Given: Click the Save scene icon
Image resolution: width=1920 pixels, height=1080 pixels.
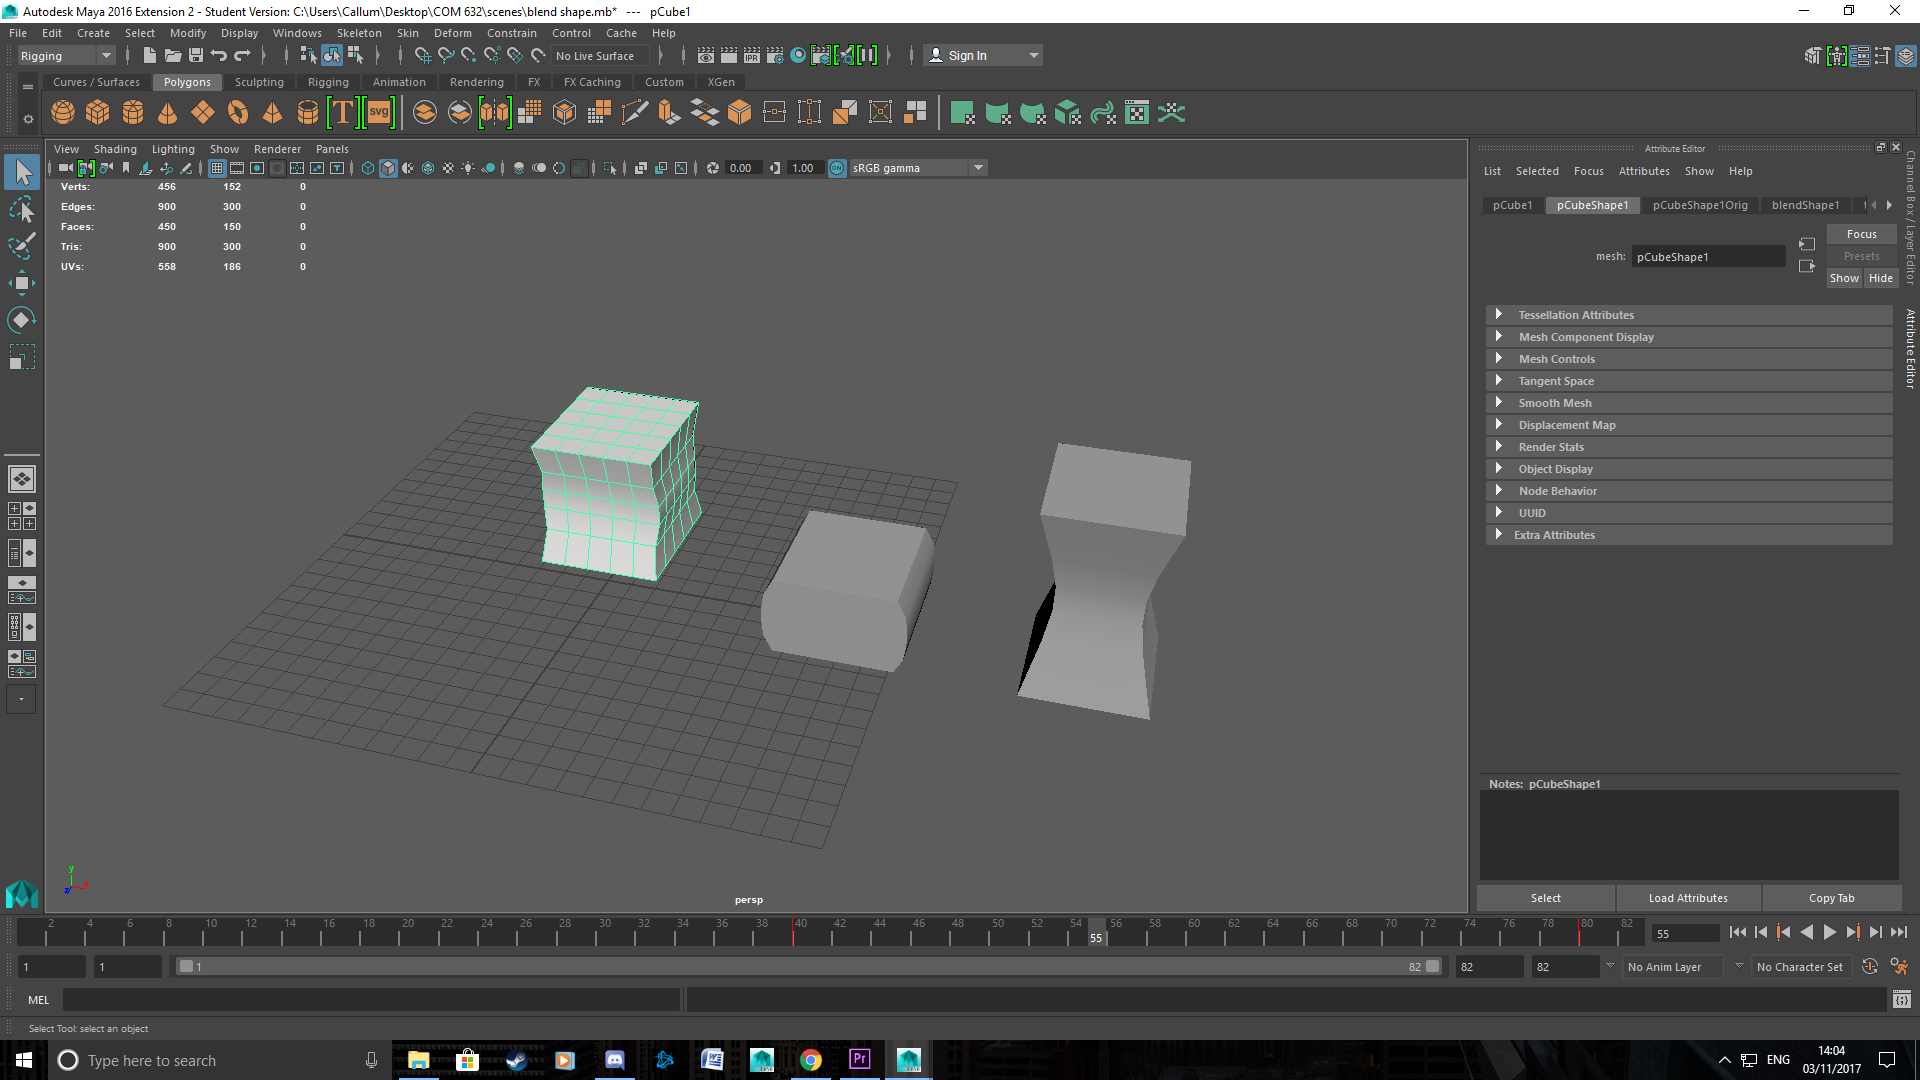Looking at the screenshot, I should pyautogui.click(x=196, y=56).
